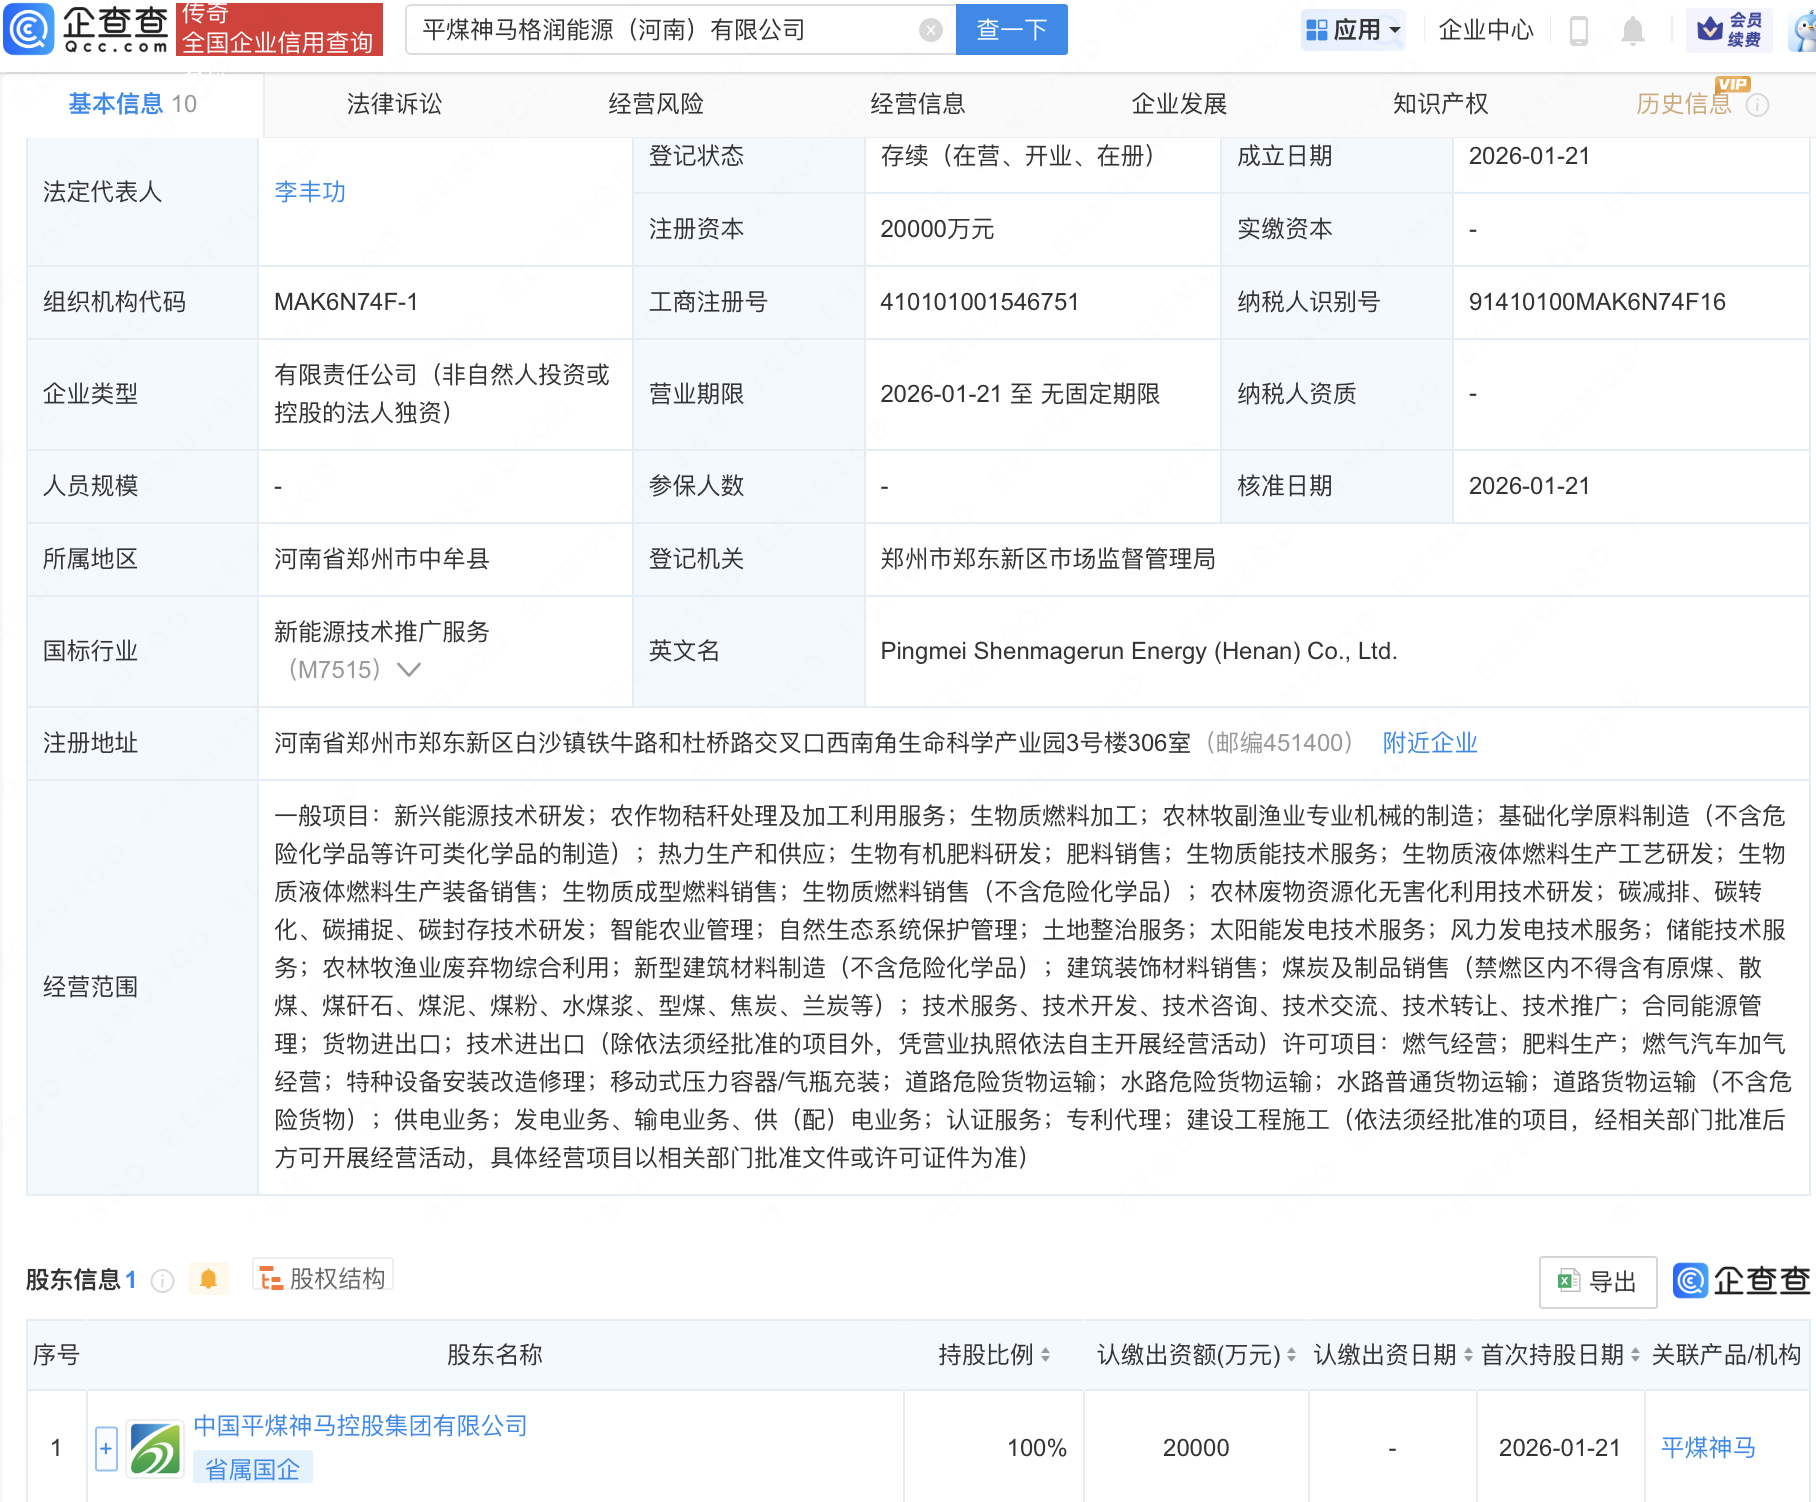This screenshot has height=1502, width=1816.
Task: Click the 查一下 search button
Action: tap(1010, 29)
